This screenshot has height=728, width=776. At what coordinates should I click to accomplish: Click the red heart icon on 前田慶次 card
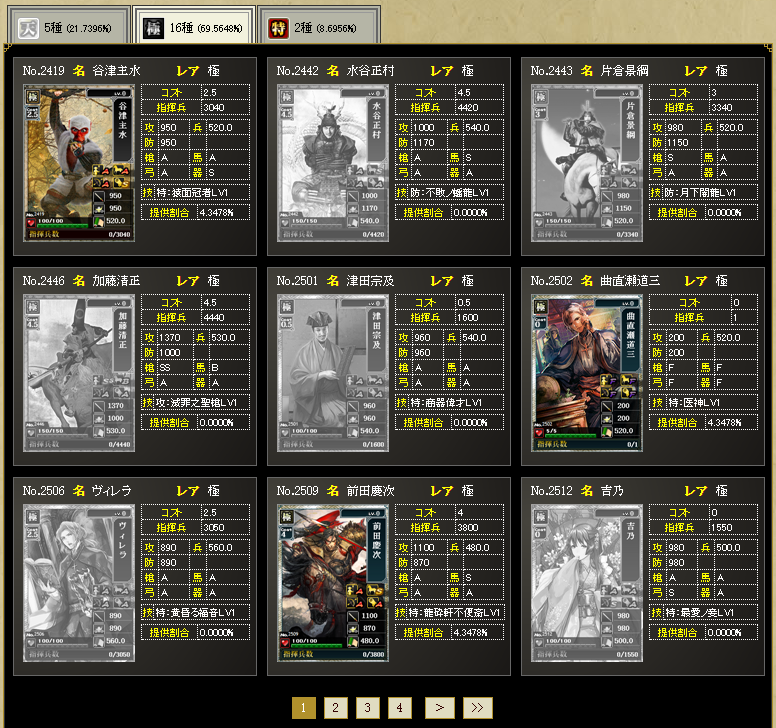pos(285,643)
